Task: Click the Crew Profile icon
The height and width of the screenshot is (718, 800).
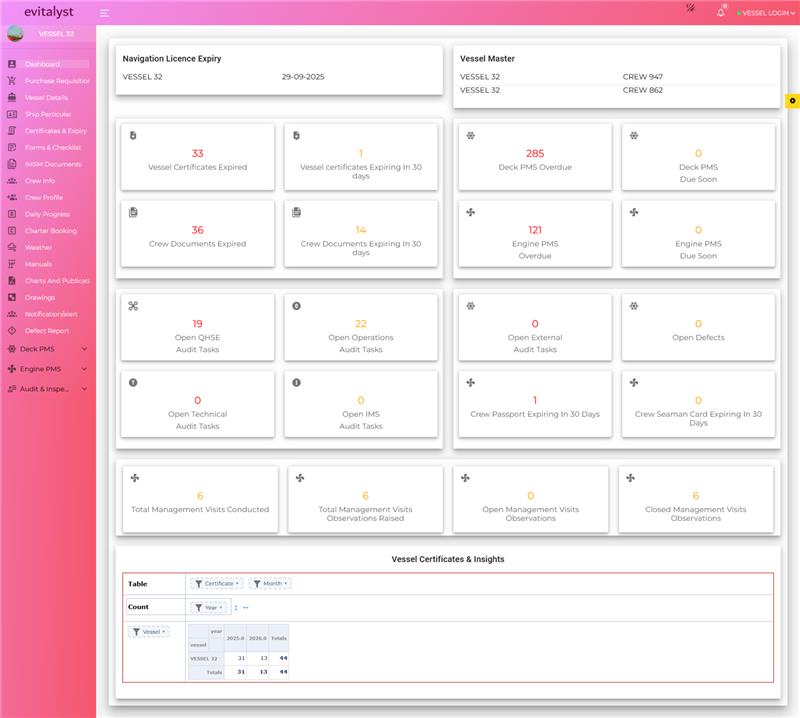Action: click(12, 197)
